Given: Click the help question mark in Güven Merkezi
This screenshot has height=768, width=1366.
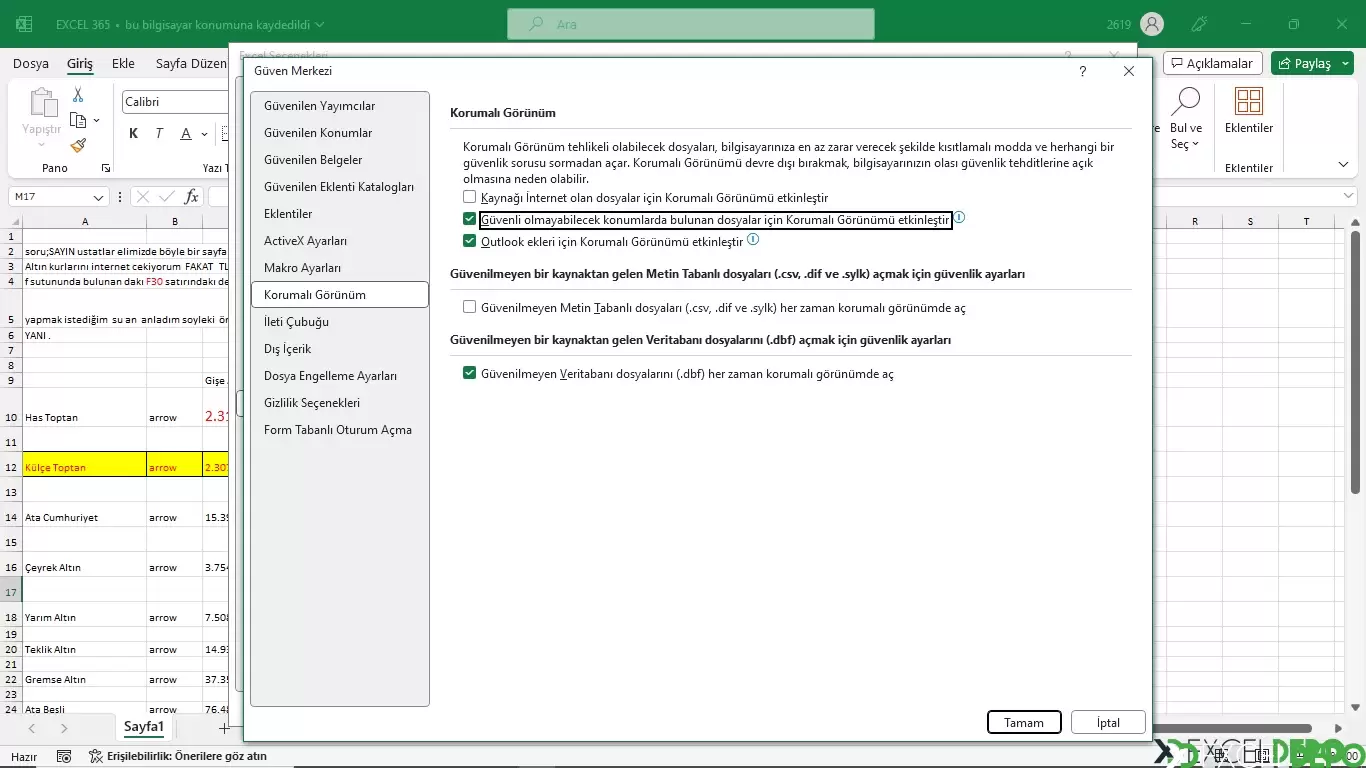Looking at the screenshot, I should coord(1083,72).
